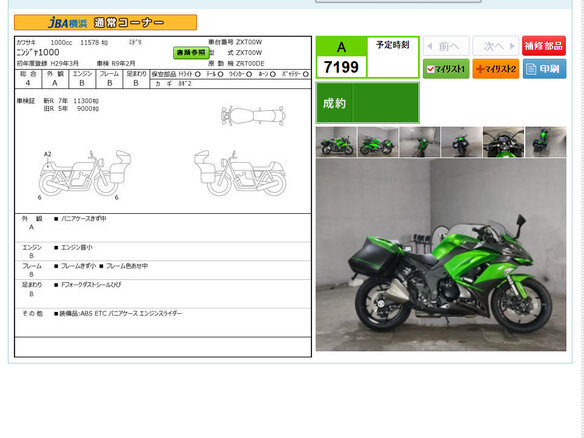Click the 足まわり grade B cell

click(x=136, y=79)
